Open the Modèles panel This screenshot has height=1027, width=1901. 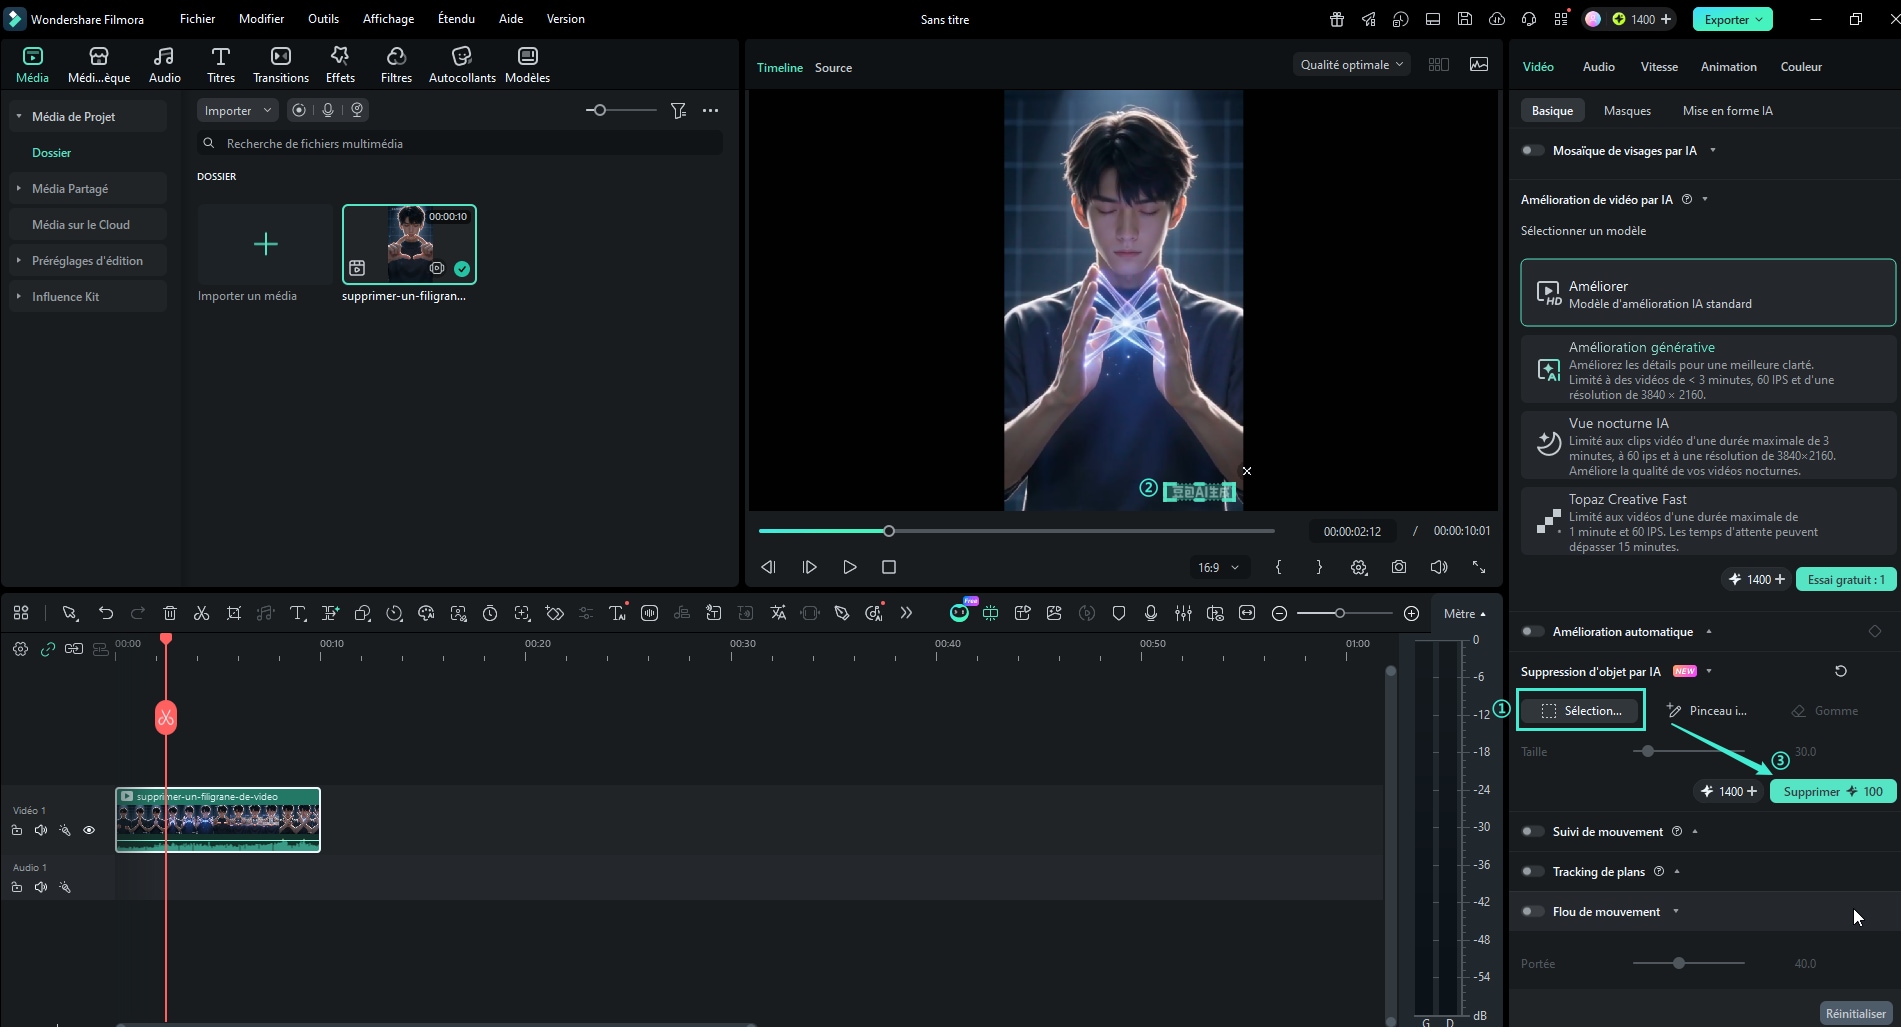[527, 65]
